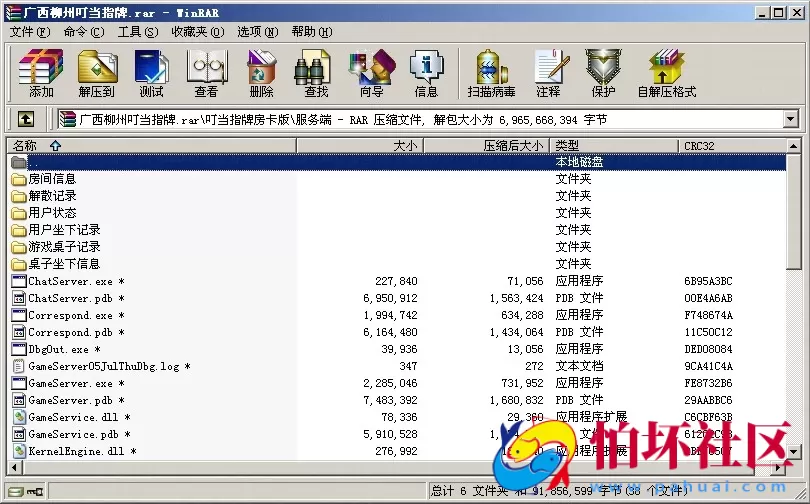This screenshot has height=504, width=810.
Task: Click the vertical scrollbar thumb
Action: point(794,211)
